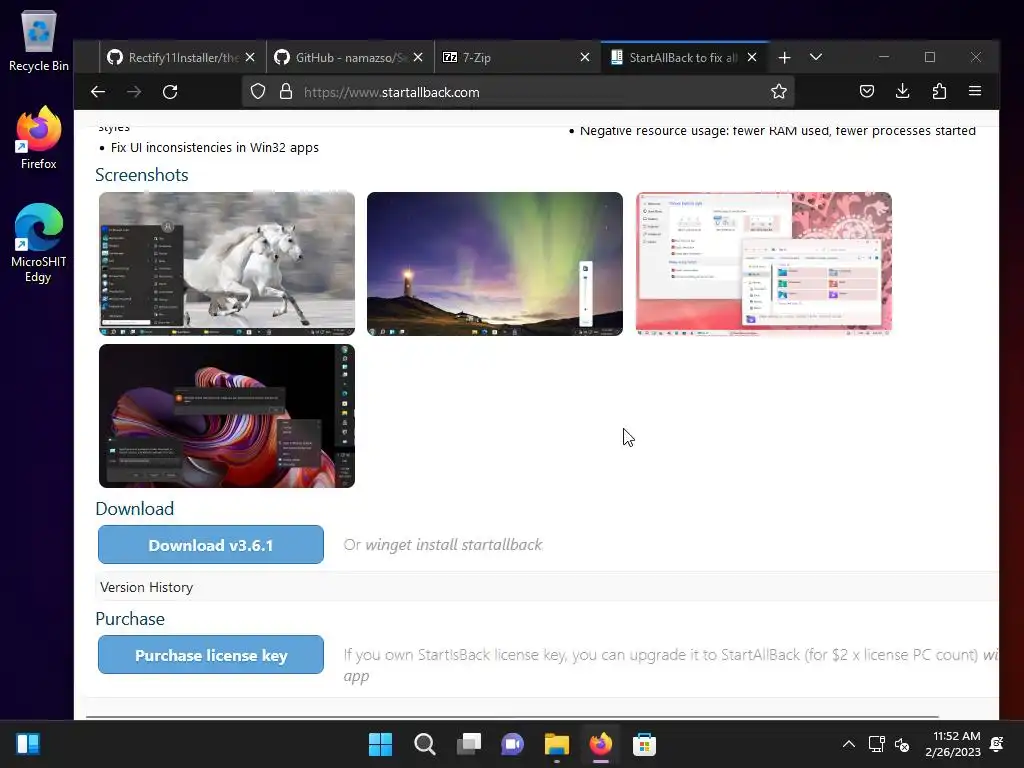Click the widgets icon at taskbar left

(x=28, y=744)
